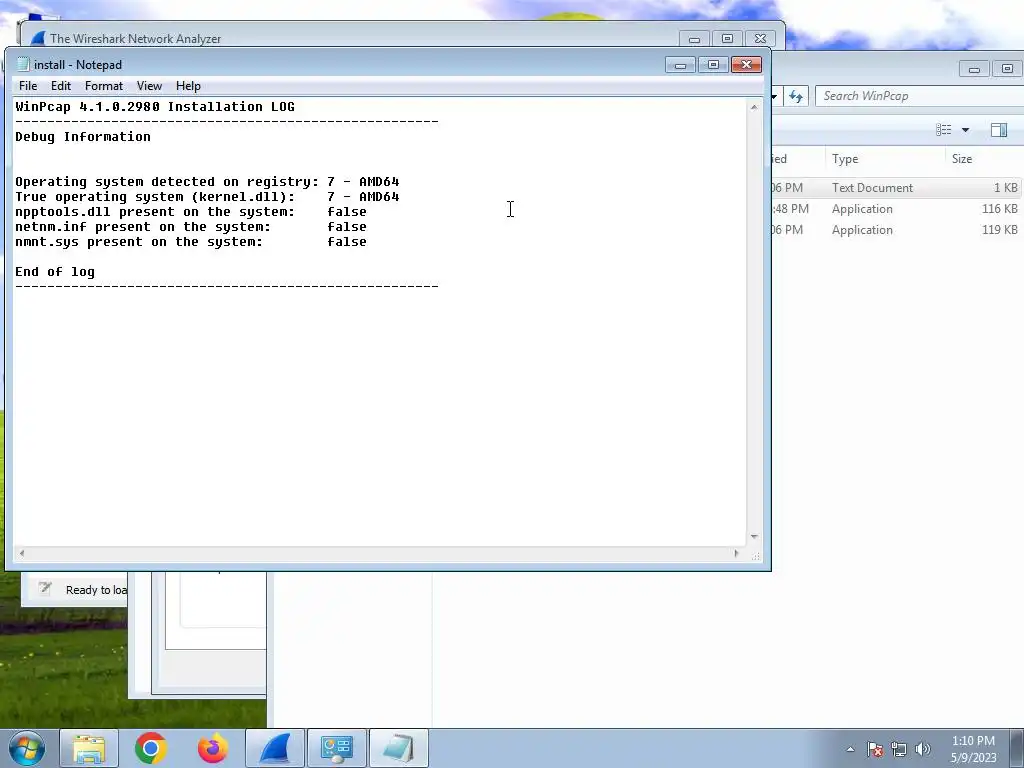Click the Explorer refresh arrows icon
This screenshot has width=1024, height=768.
[x=795, y=96]
